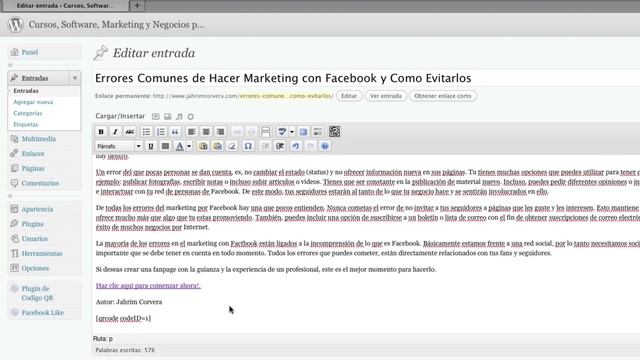Click the Haz clic aquí para comenzar link
Viewport: 640px width, 360px height.
[x=148, y=286]
